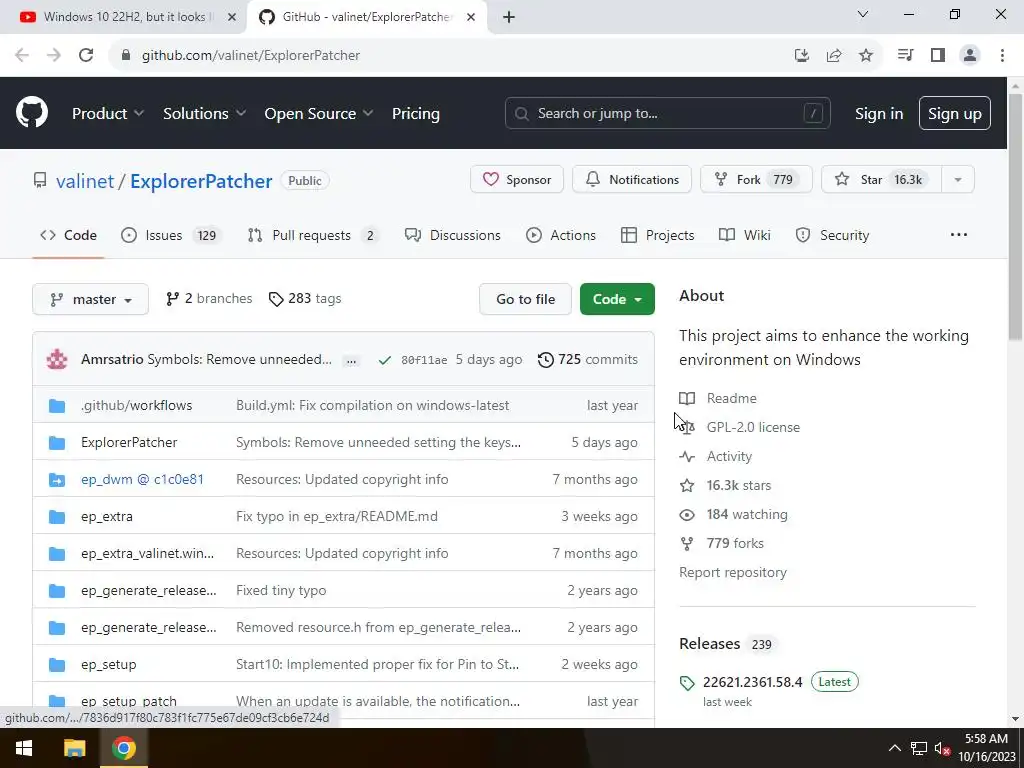
Task: Click the Sign up button
Action: point(955,114)
